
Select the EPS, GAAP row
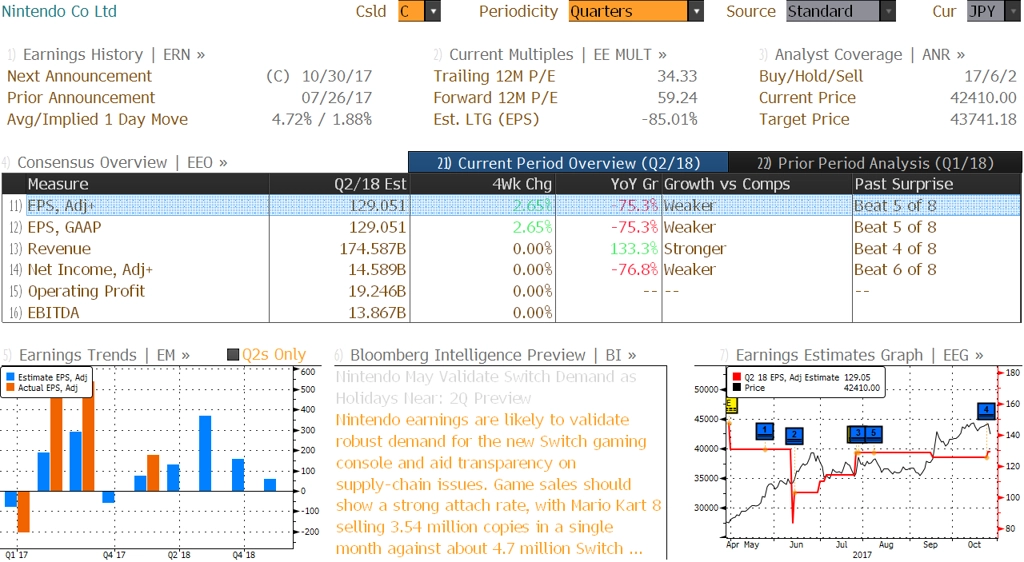pyautogui.click(x=511, y=227)
